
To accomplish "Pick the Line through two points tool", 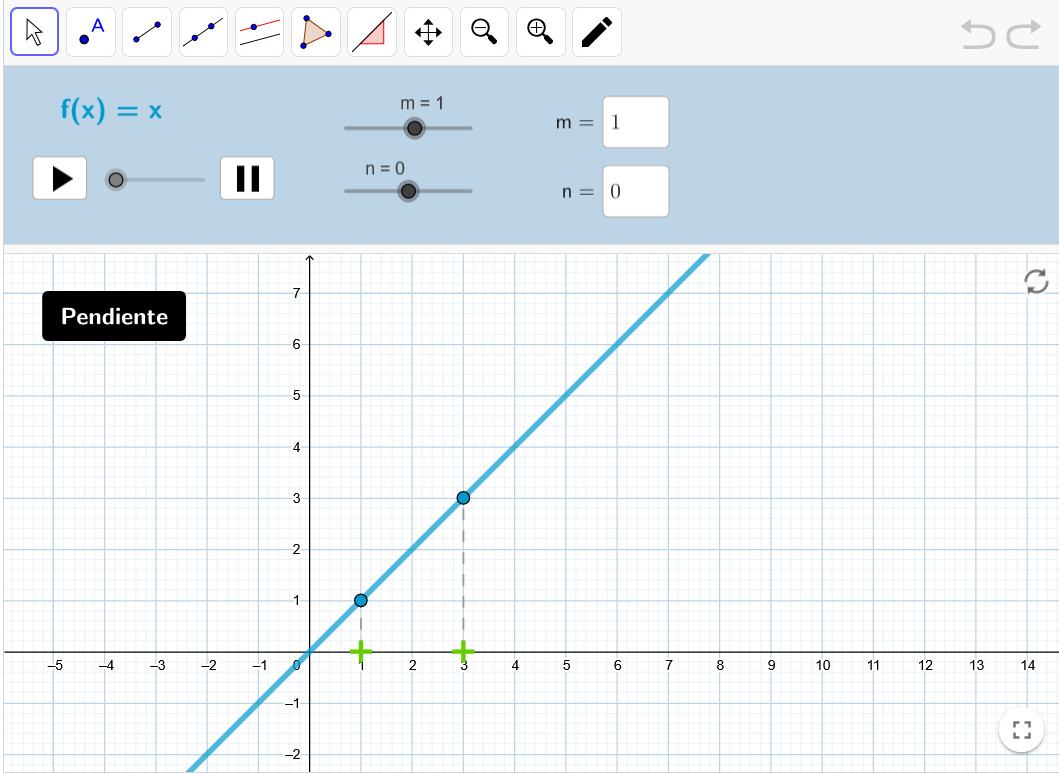I will [x=203, y=32].
